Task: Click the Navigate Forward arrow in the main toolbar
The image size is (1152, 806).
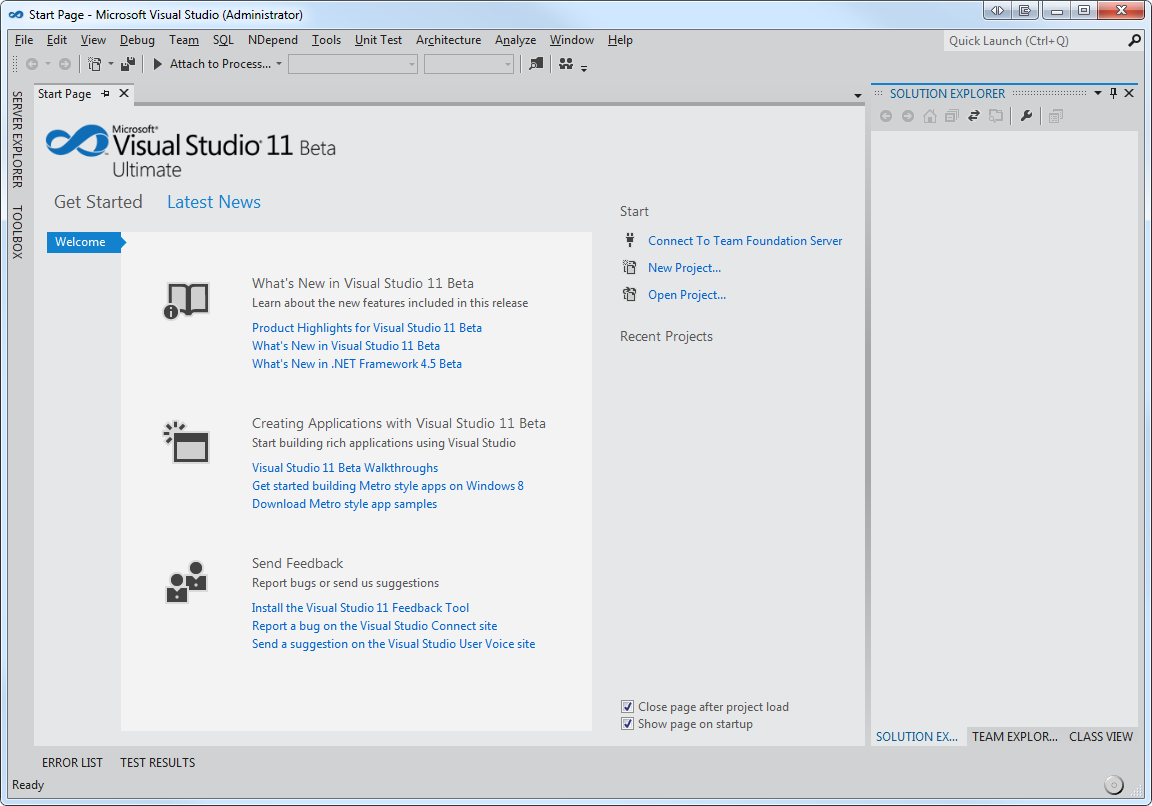Action: point(65,64)
